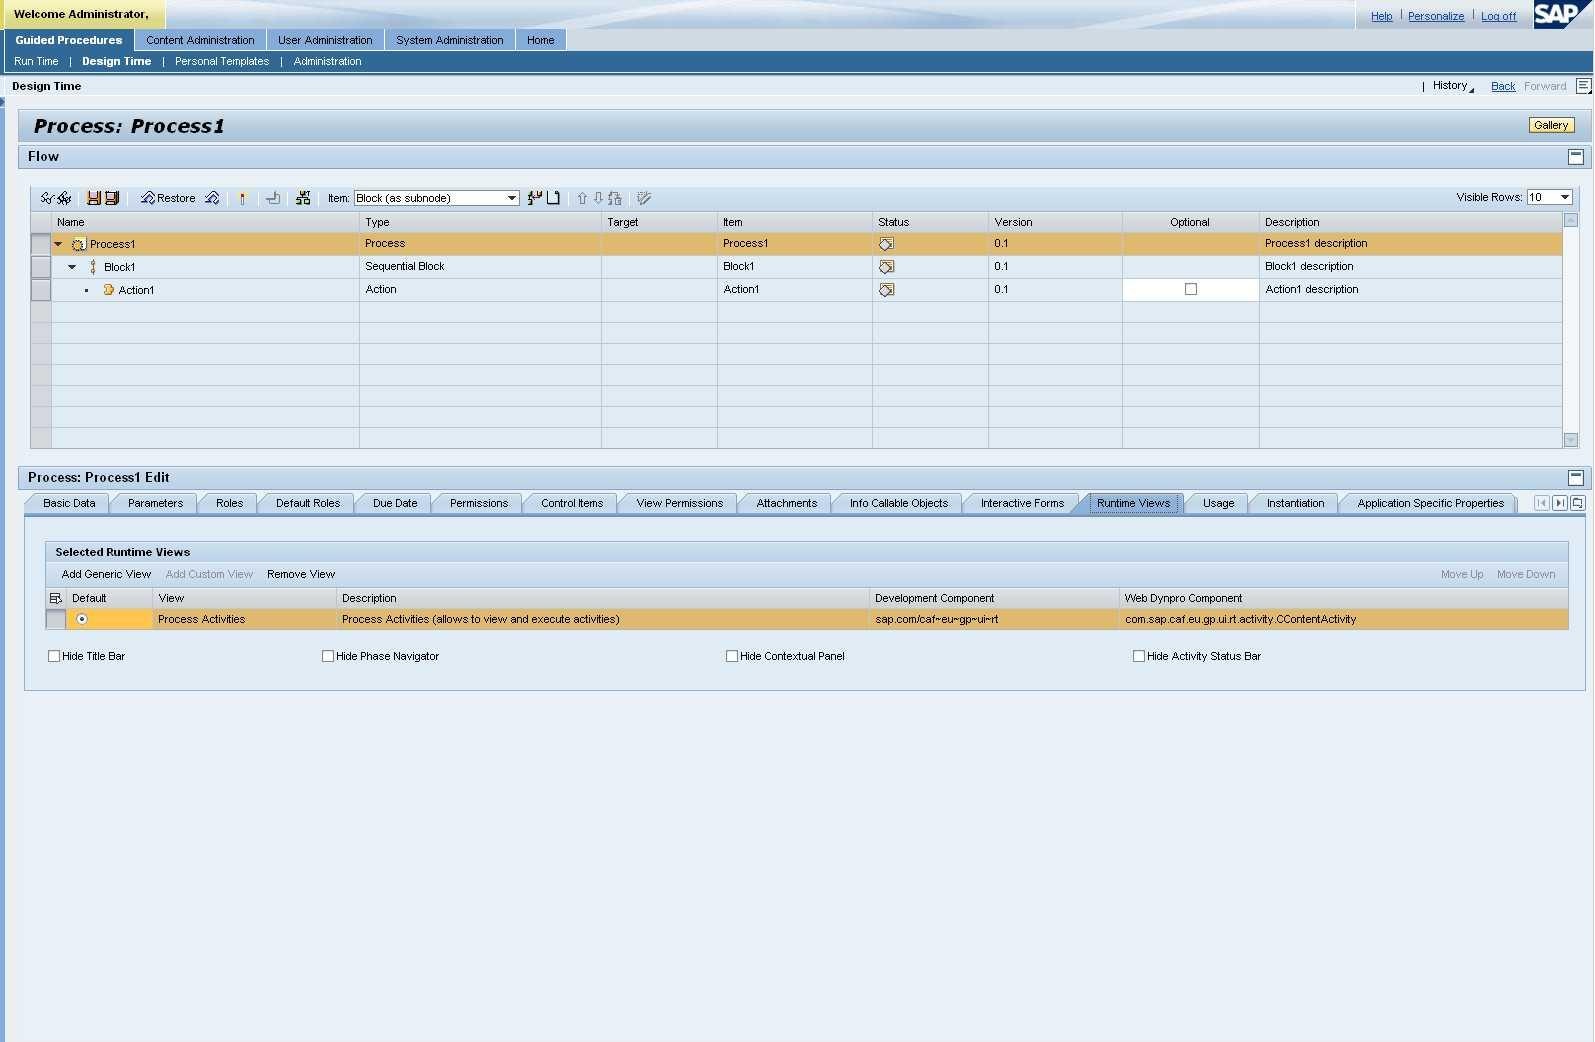
Task: Click the status icon in Action1 row
Action: [x=886, y=290]
